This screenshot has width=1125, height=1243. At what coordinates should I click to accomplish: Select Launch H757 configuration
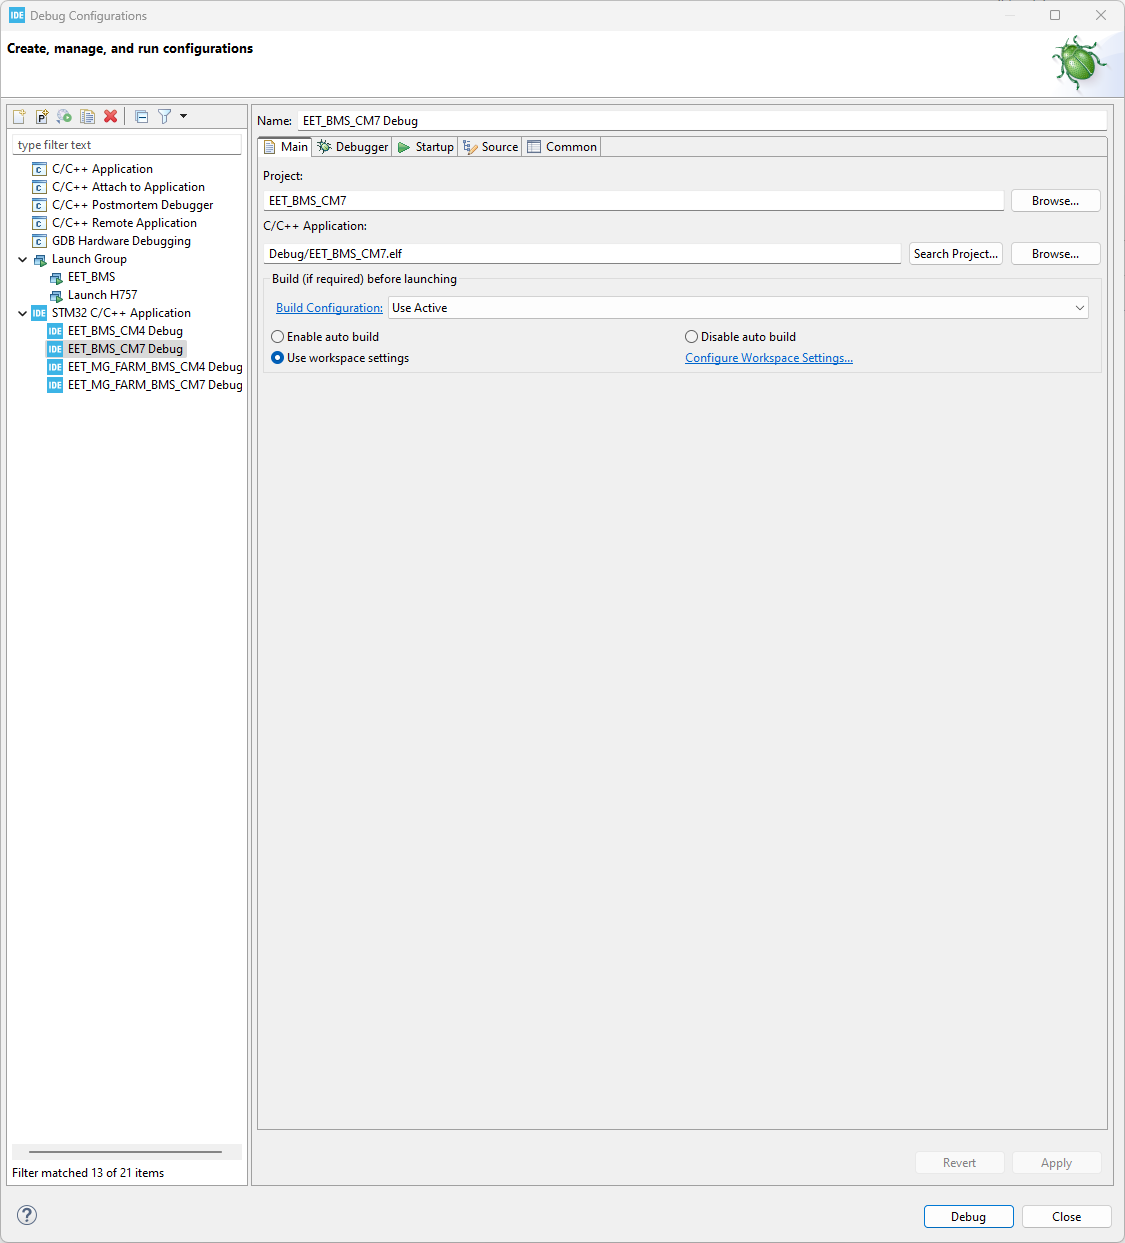pyautogui.click(x=102, y=295)
